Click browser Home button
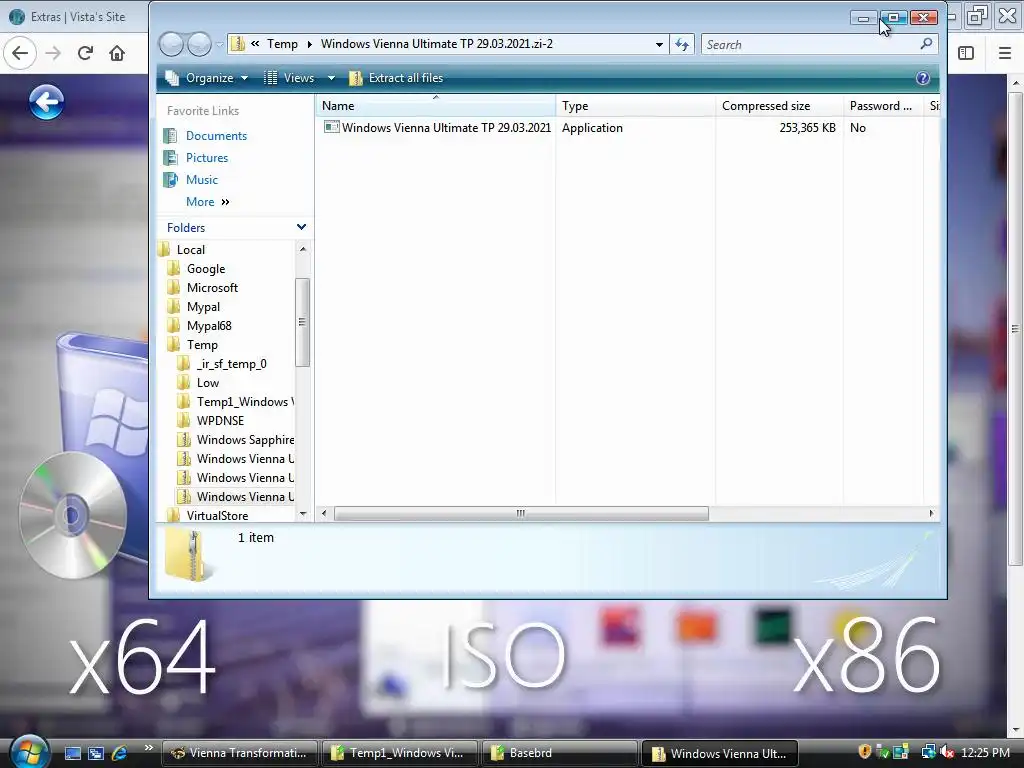This screenshot has height=768, width=1024. point(117,53)
